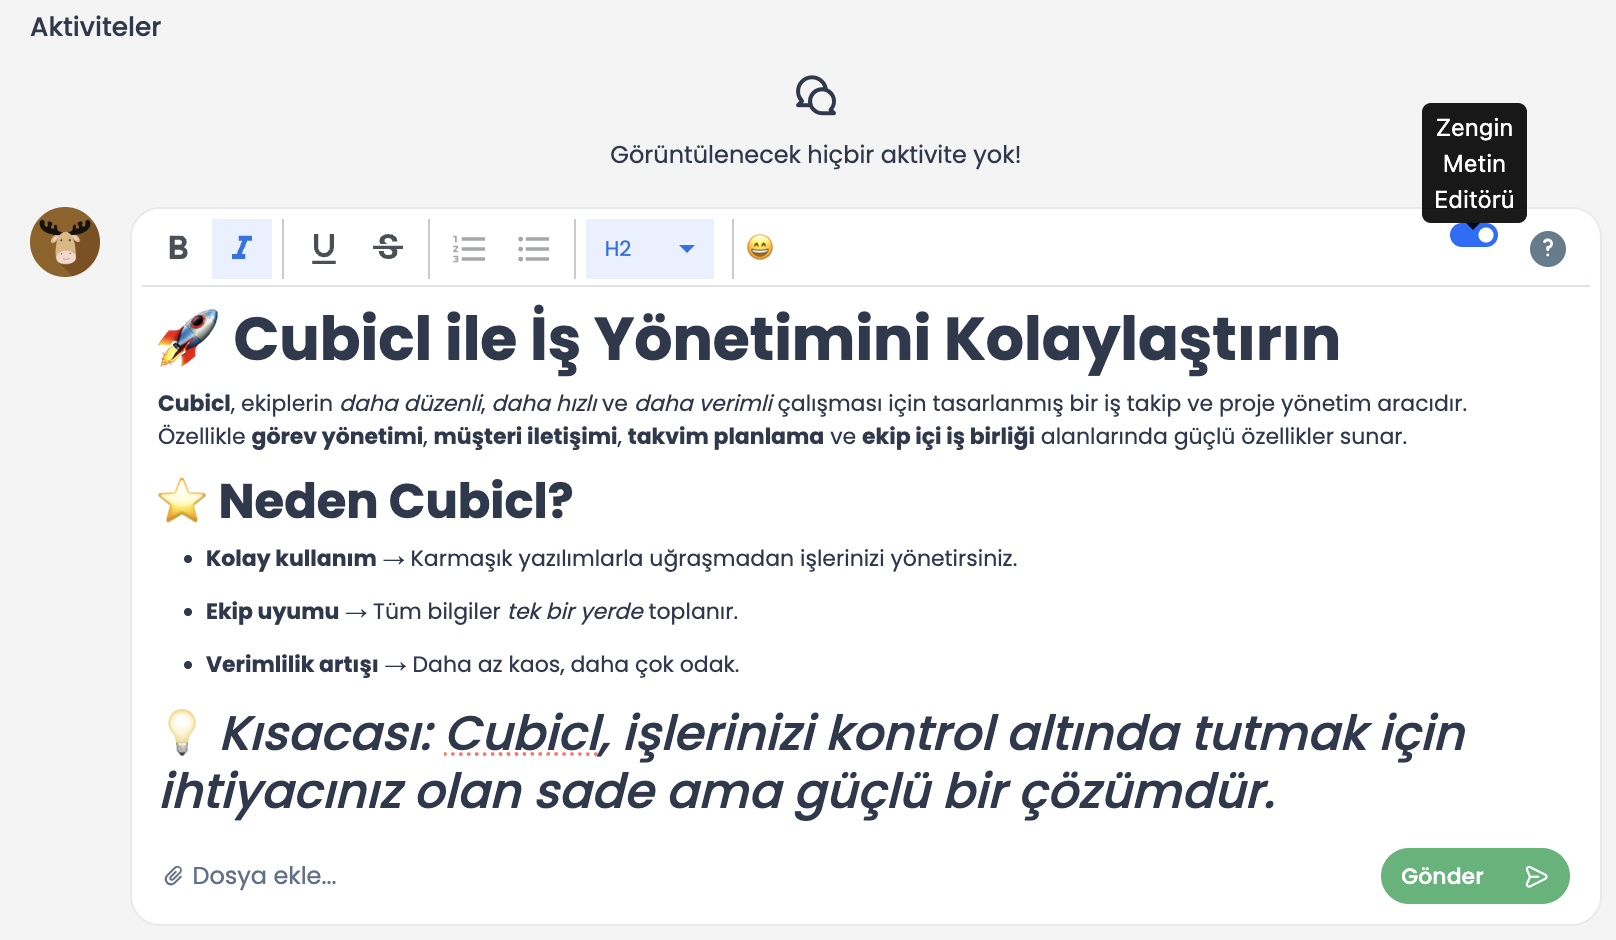Image resolution: width=1616 pixels, height=940 pixels.
Task: Open the H2 heading style dropdown
Action: [x=632, y=248]
